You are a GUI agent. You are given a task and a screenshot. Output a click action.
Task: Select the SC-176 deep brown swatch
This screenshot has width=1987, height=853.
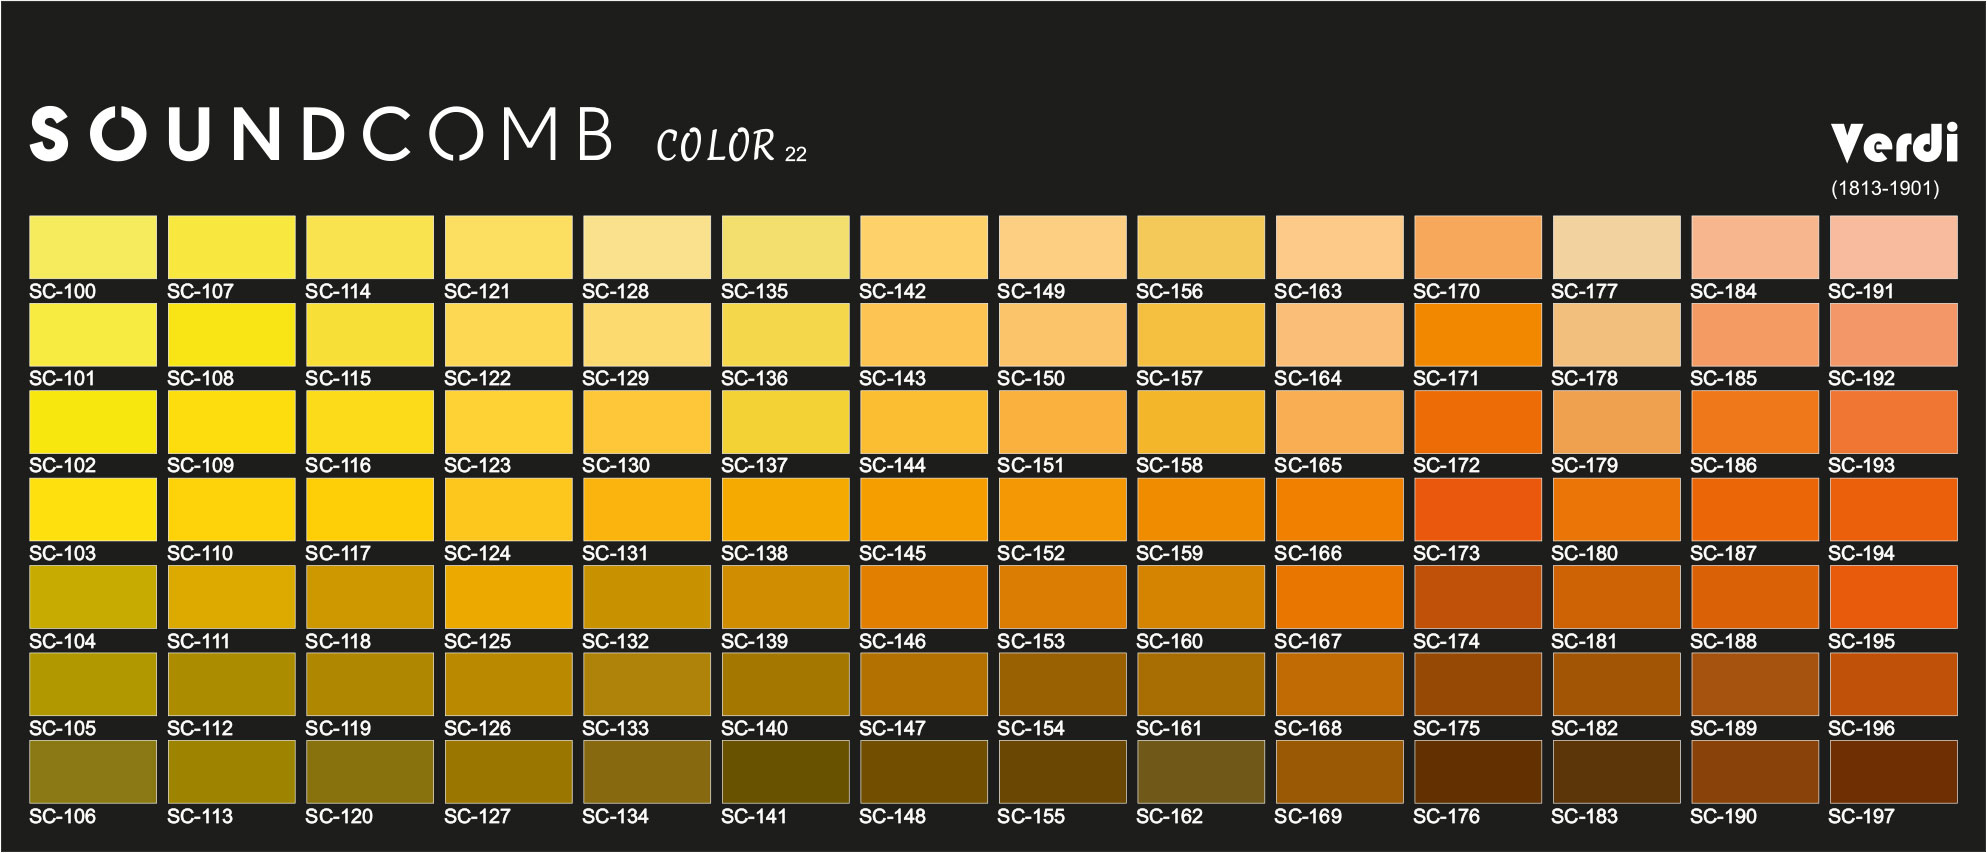click(1478, 772)
